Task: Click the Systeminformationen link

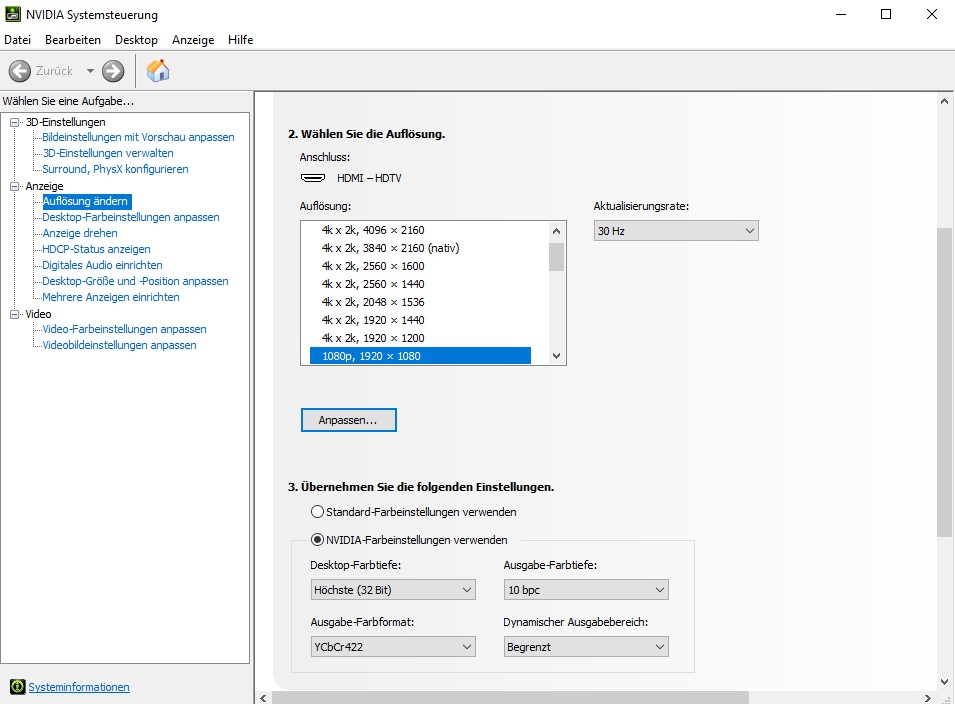Action: [79, 687]
